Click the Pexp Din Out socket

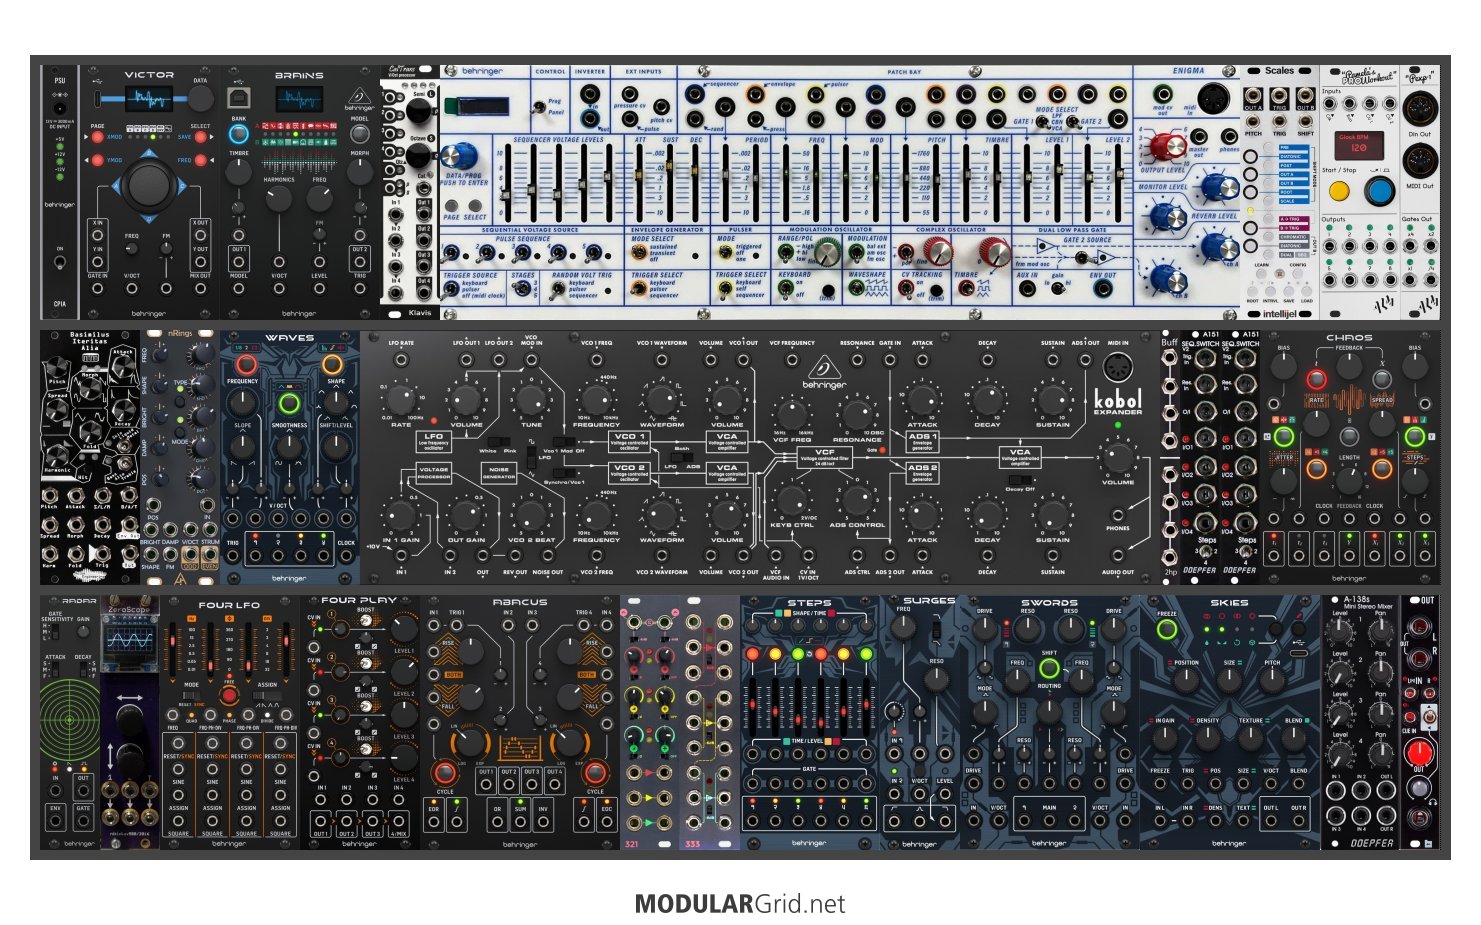tap(1418, 110)
